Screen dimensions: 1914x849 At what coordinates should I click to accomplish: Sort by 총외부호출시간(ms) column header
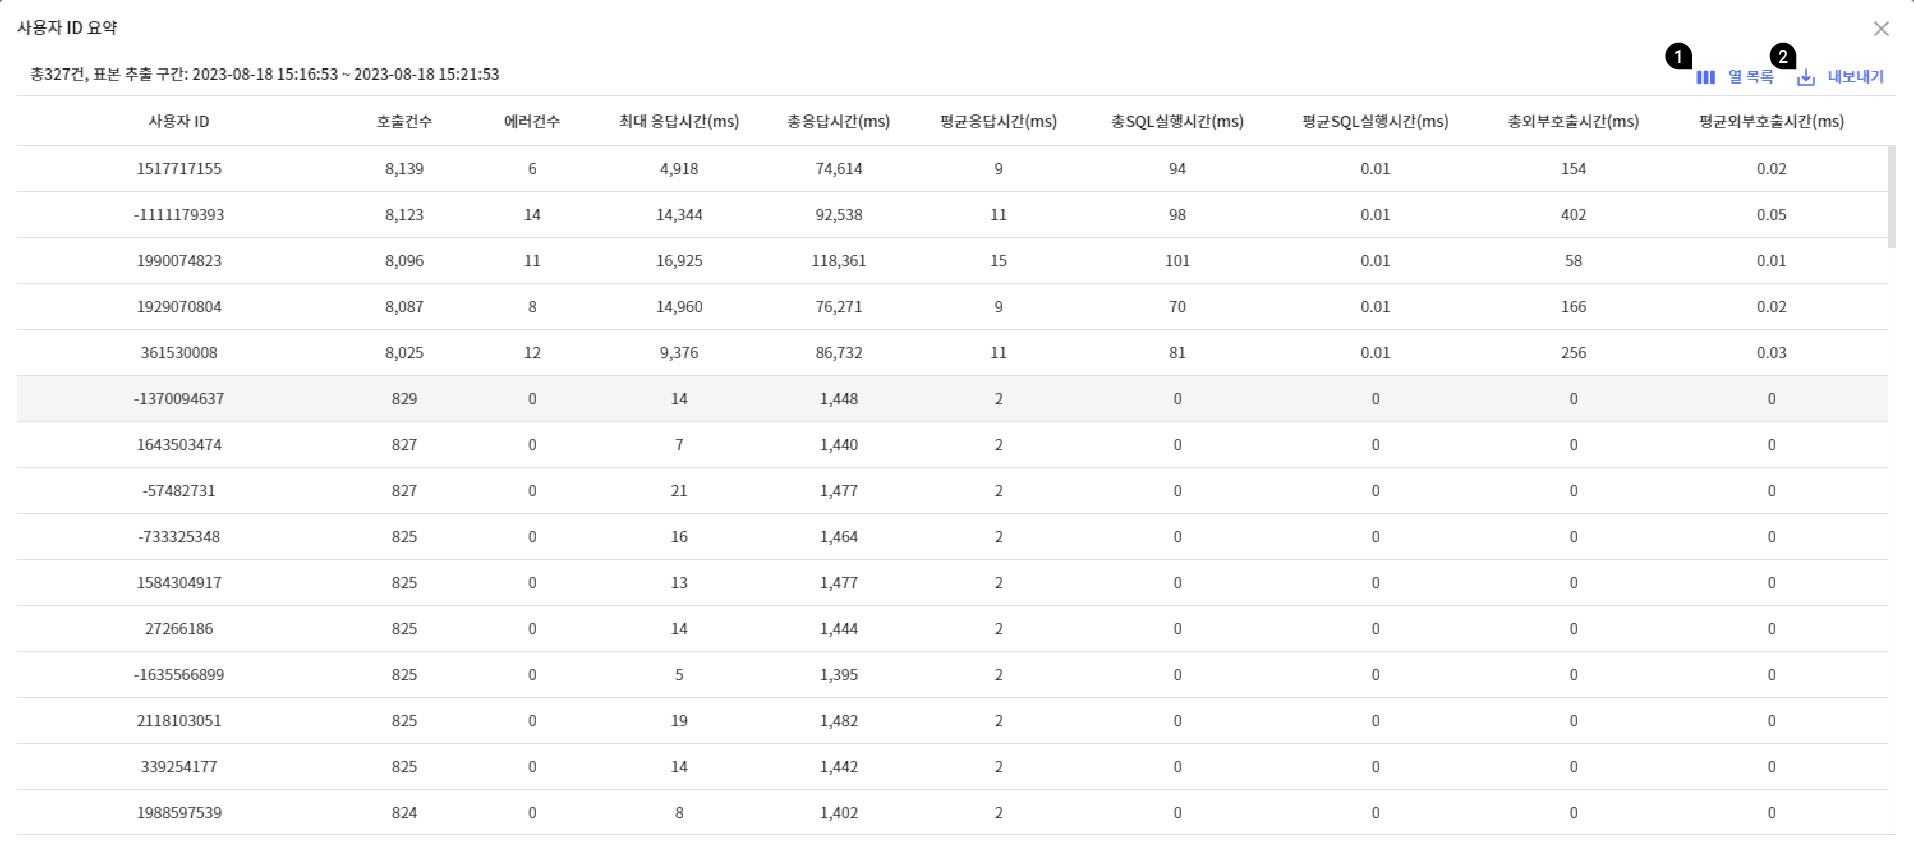click(x=1573, y=121)
